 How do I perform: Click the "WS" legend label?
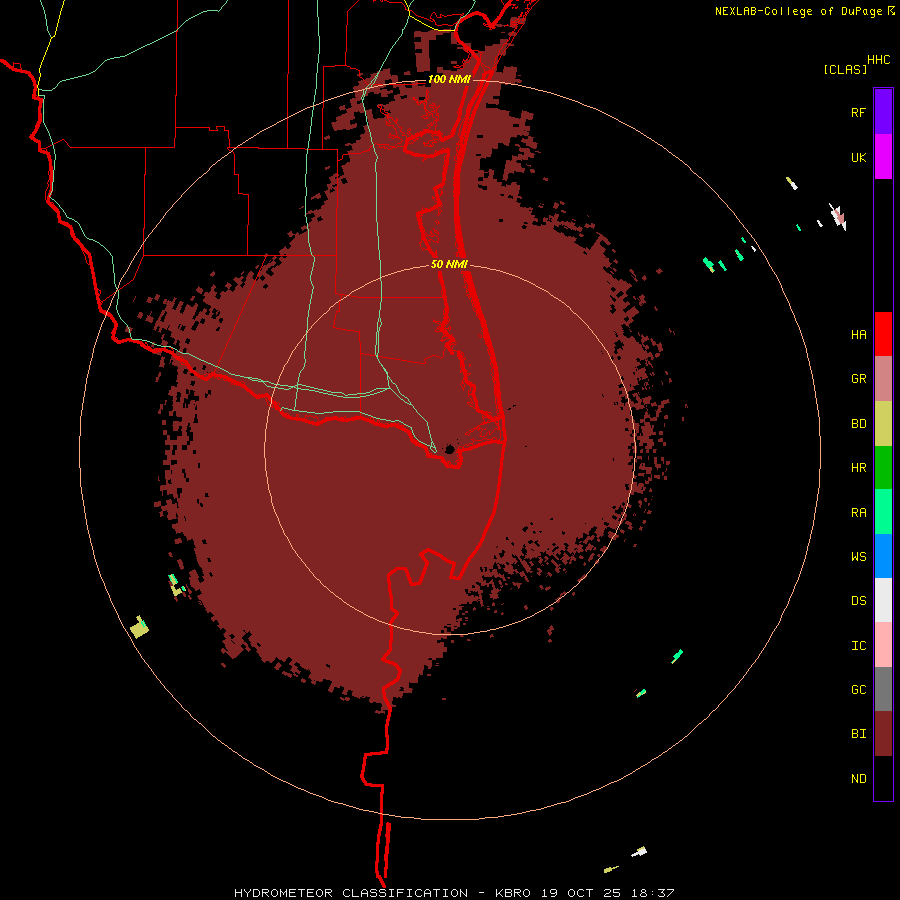(858, 557)
